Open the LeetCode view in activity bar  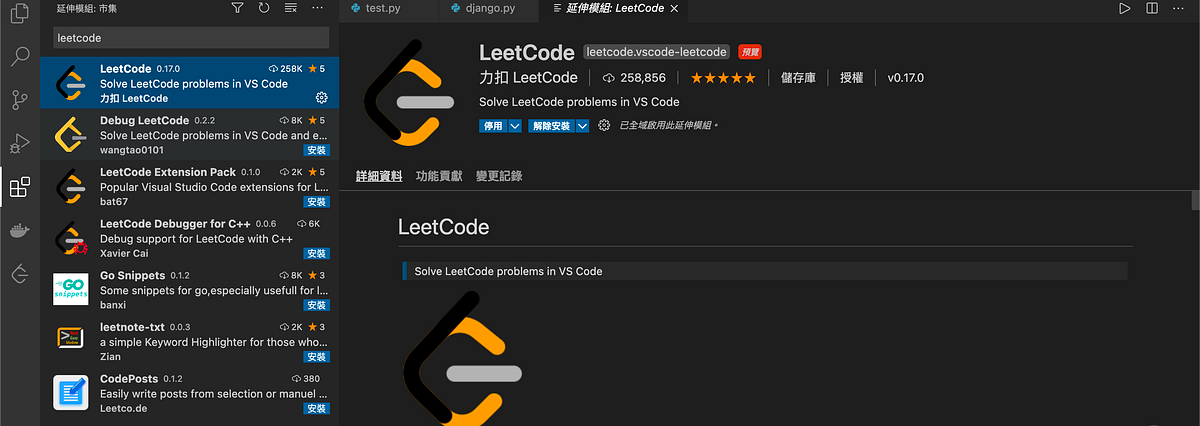(19, 274)
